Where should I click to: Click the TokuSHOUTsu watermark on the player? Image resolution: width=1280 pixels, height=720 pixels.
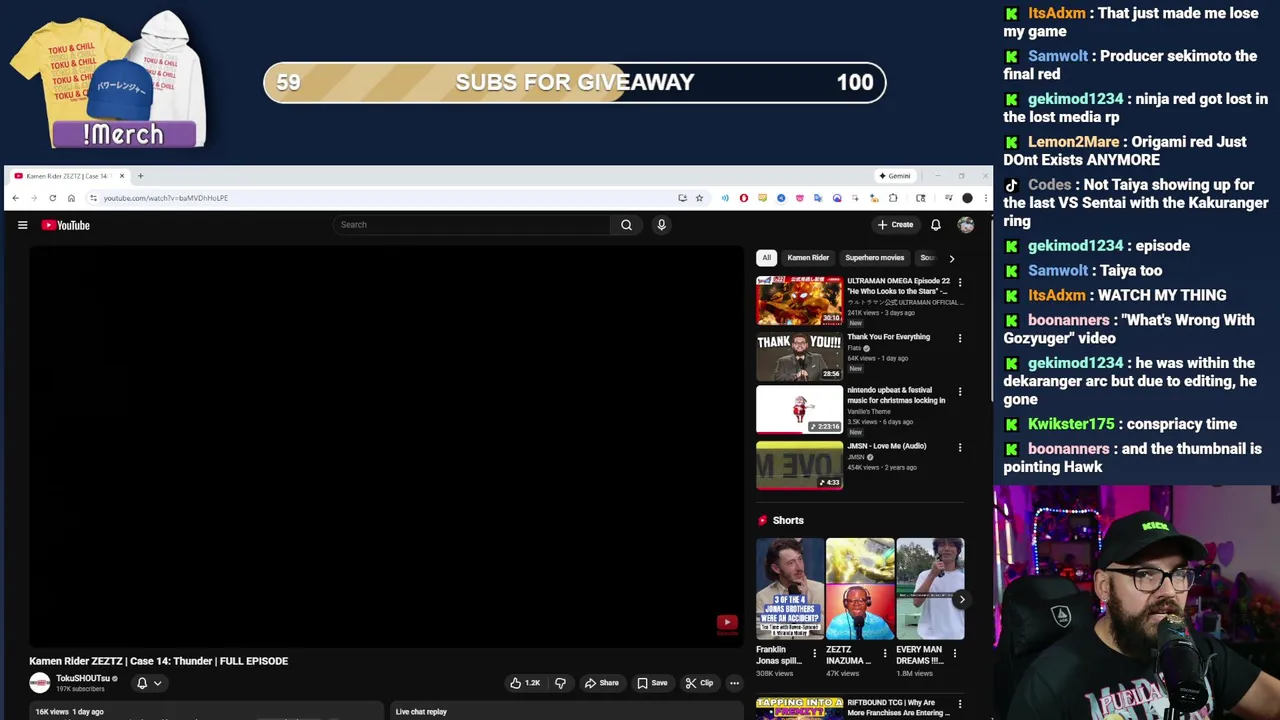[x=727, y=624]
